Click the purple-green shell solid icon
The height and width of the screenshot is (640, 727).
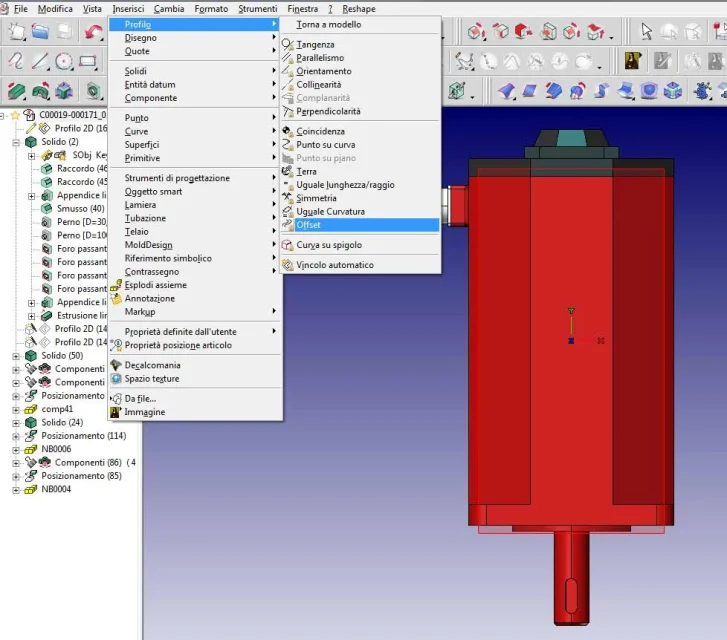pos(64,91)
